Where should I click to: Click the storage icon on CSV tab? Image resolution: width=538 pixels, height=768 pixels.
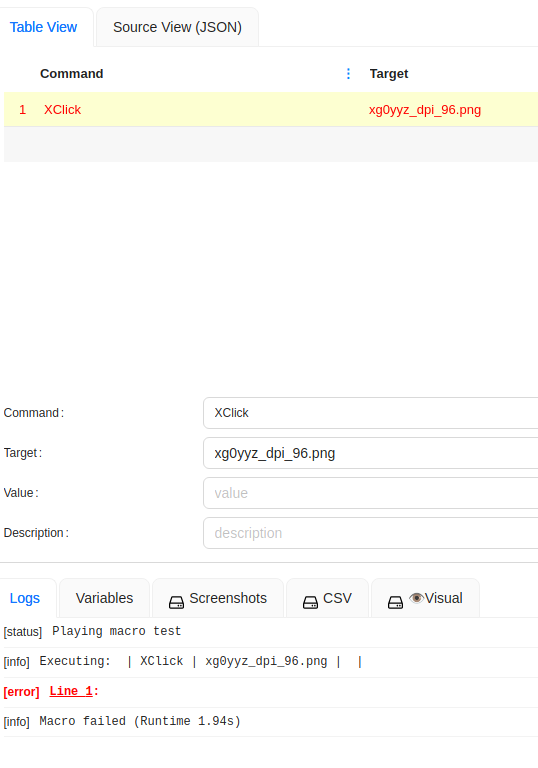click(x=310, y=602)
